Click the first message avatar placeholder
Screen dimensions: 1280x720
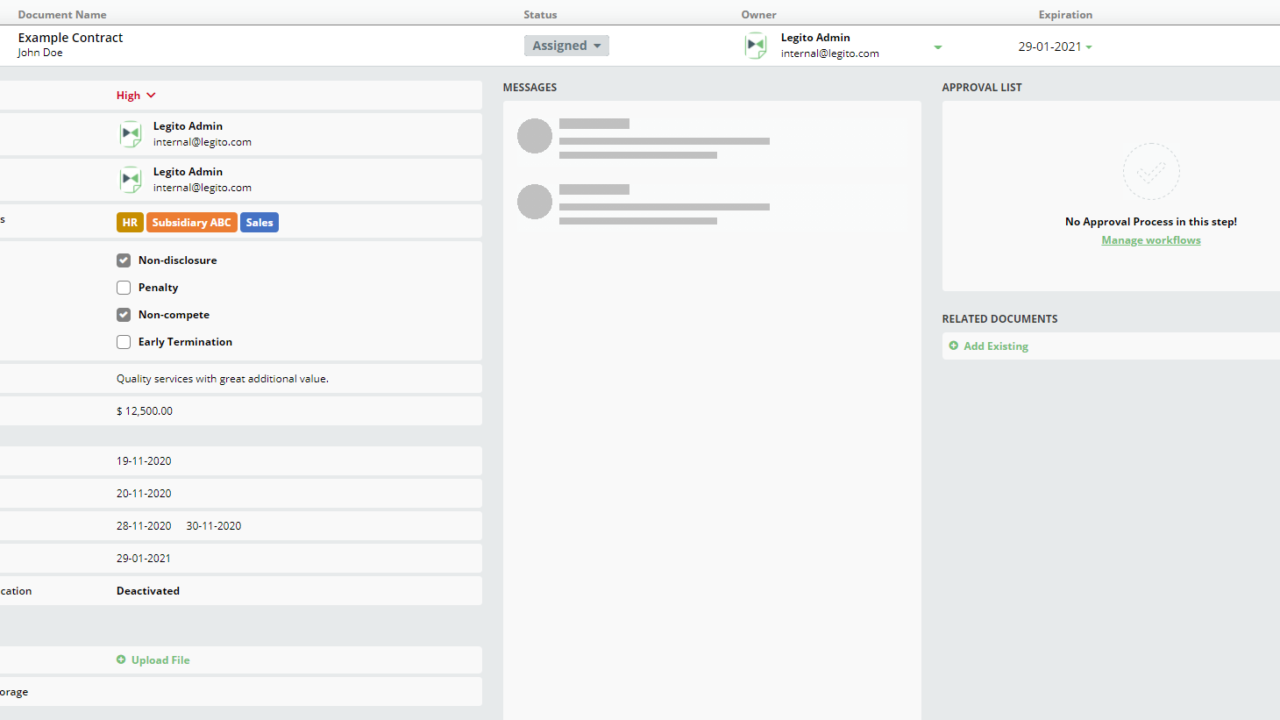coord(534,136)
